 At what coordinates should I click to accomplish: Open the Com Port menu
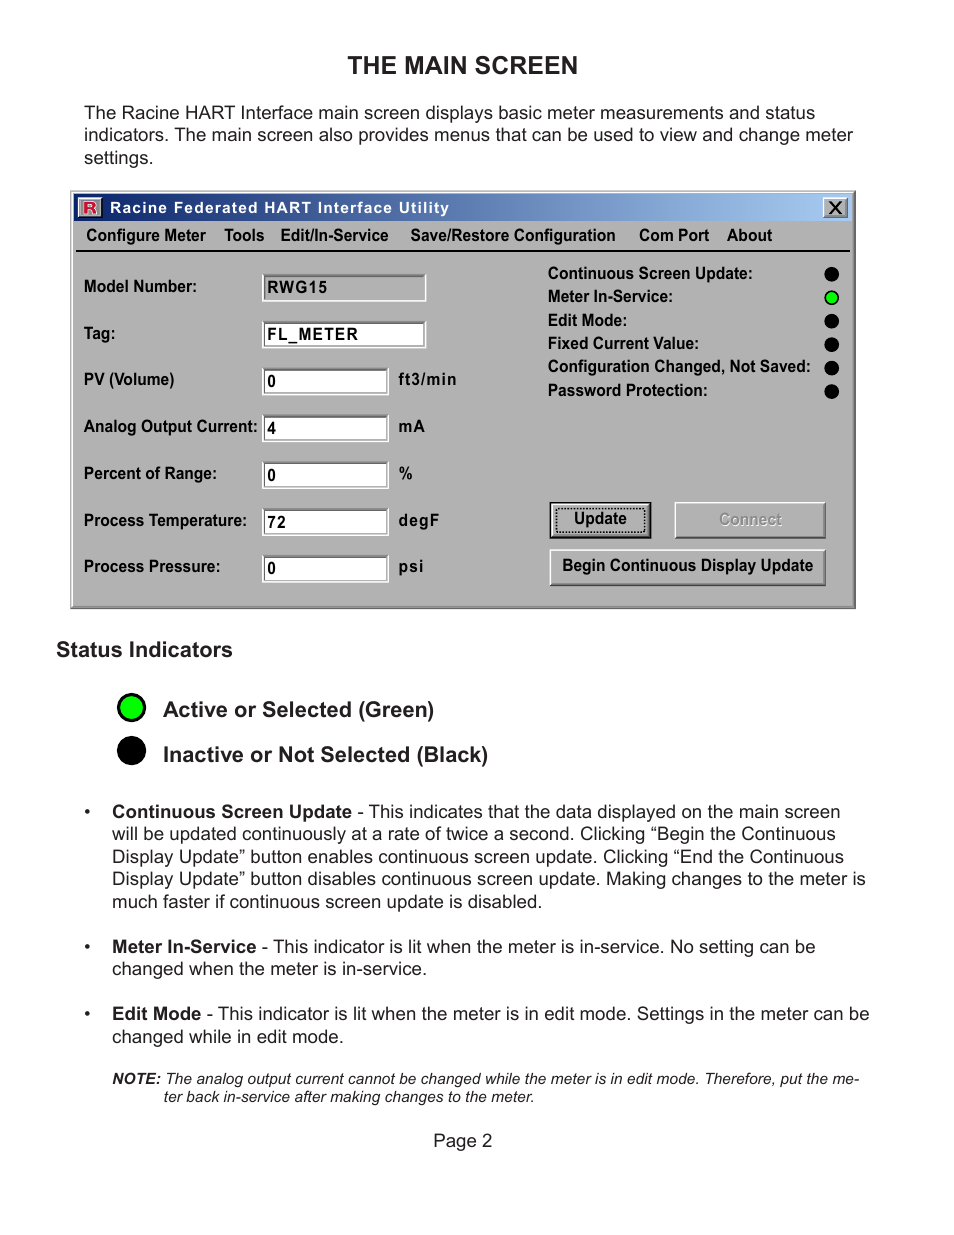(674, 236)
